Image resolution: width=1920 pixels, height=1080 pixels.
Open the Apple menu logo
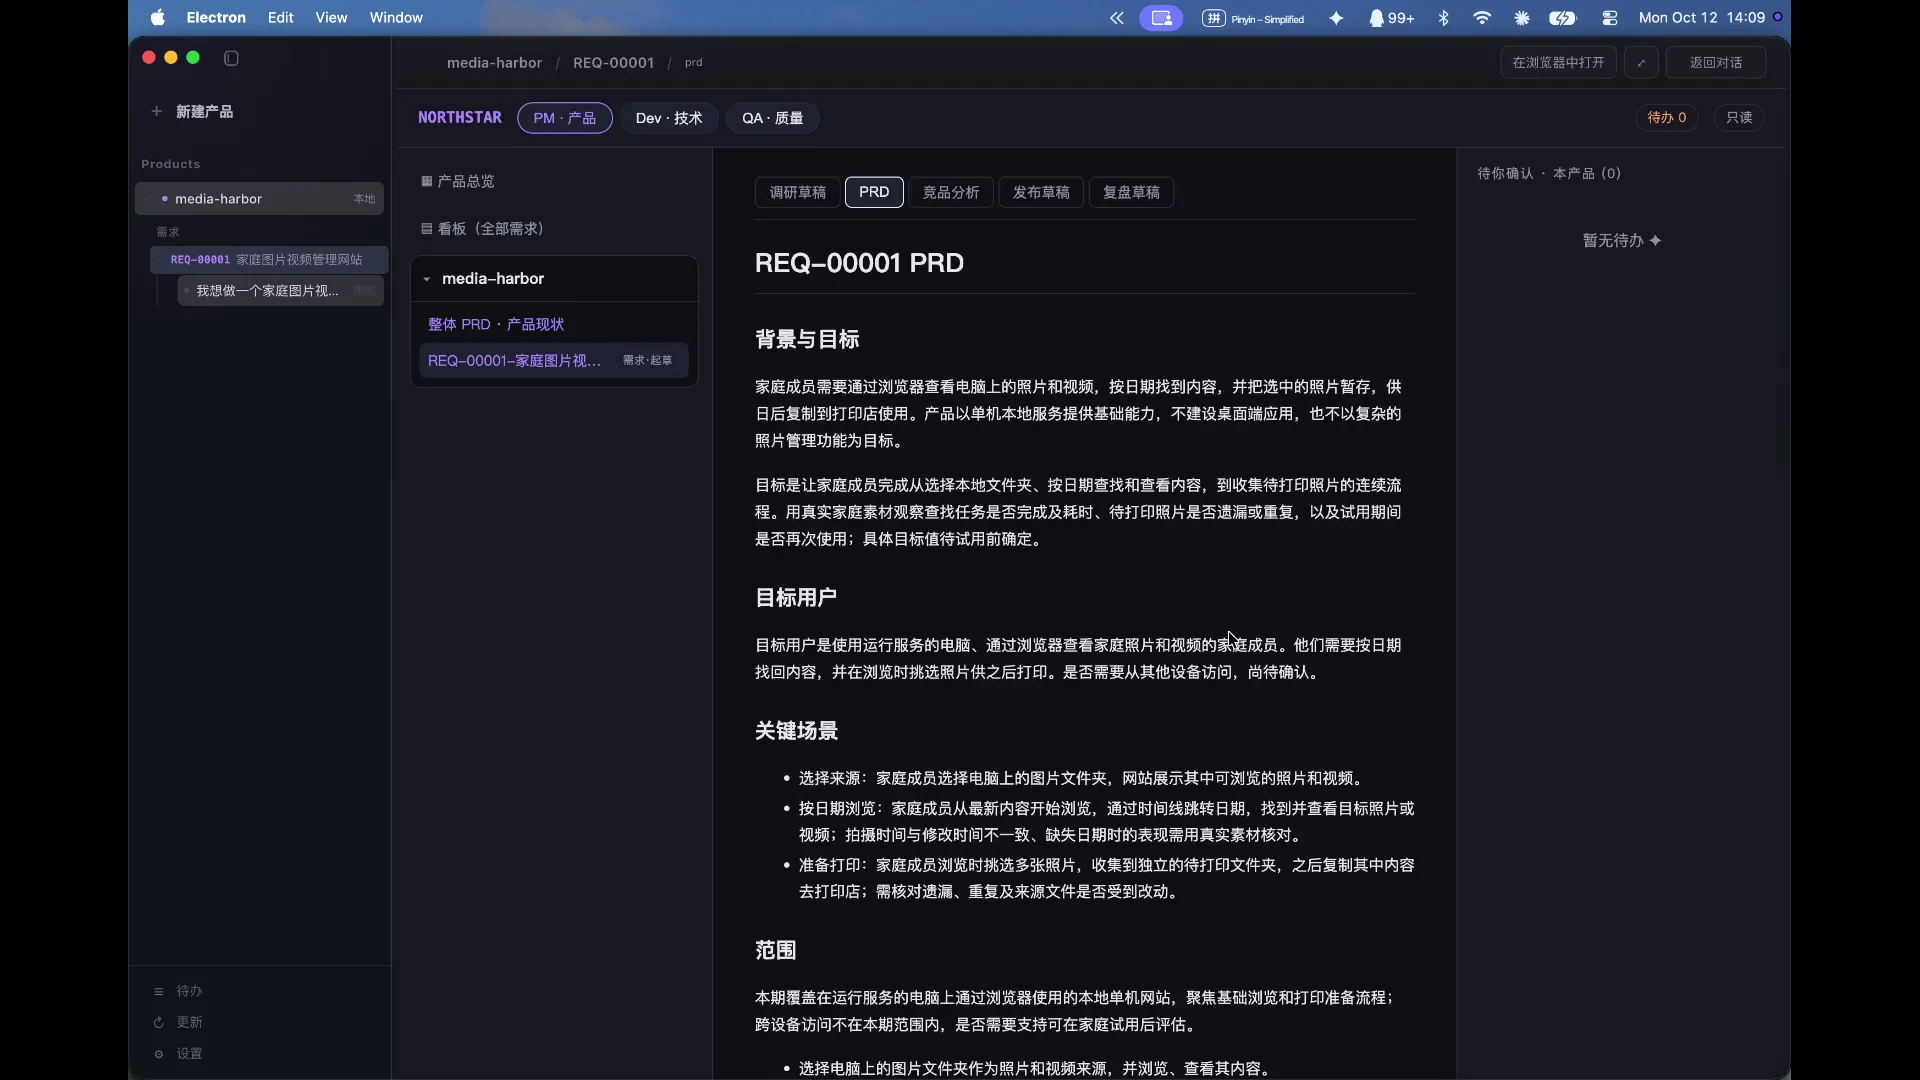point(157,18)
